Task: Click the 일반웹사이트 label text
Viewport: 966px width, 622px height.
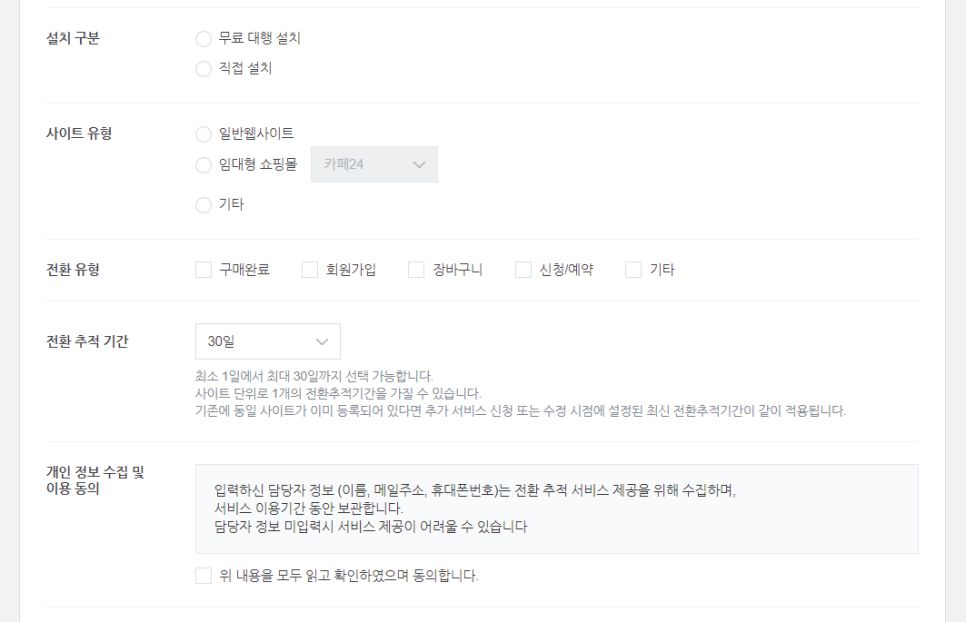Action: tap(256, 134)
